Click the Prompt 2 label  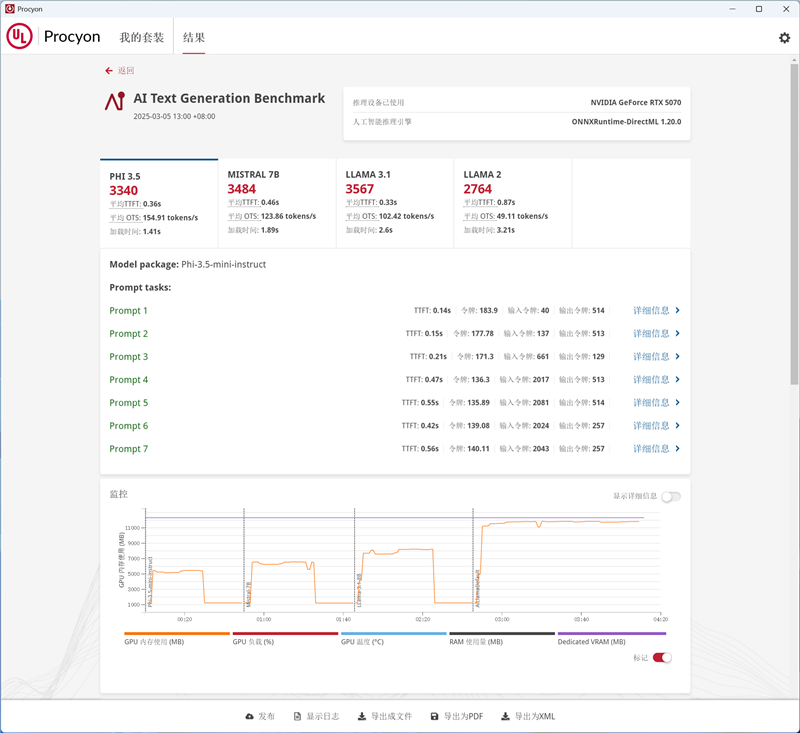pos(129,334)
